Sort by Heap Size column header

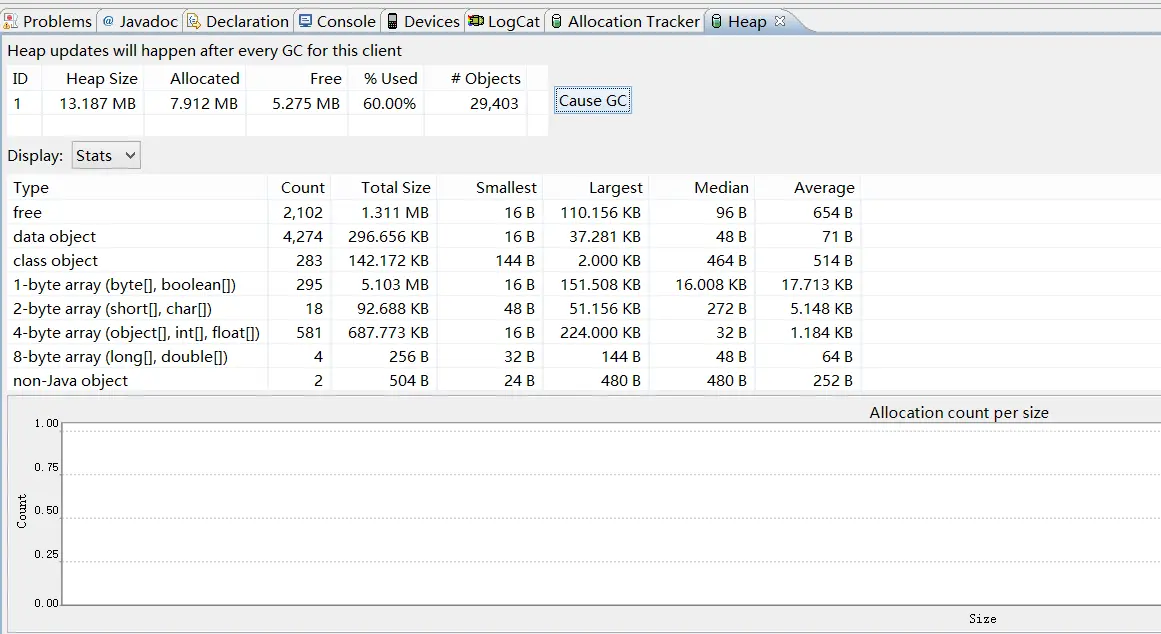point(93,79)
